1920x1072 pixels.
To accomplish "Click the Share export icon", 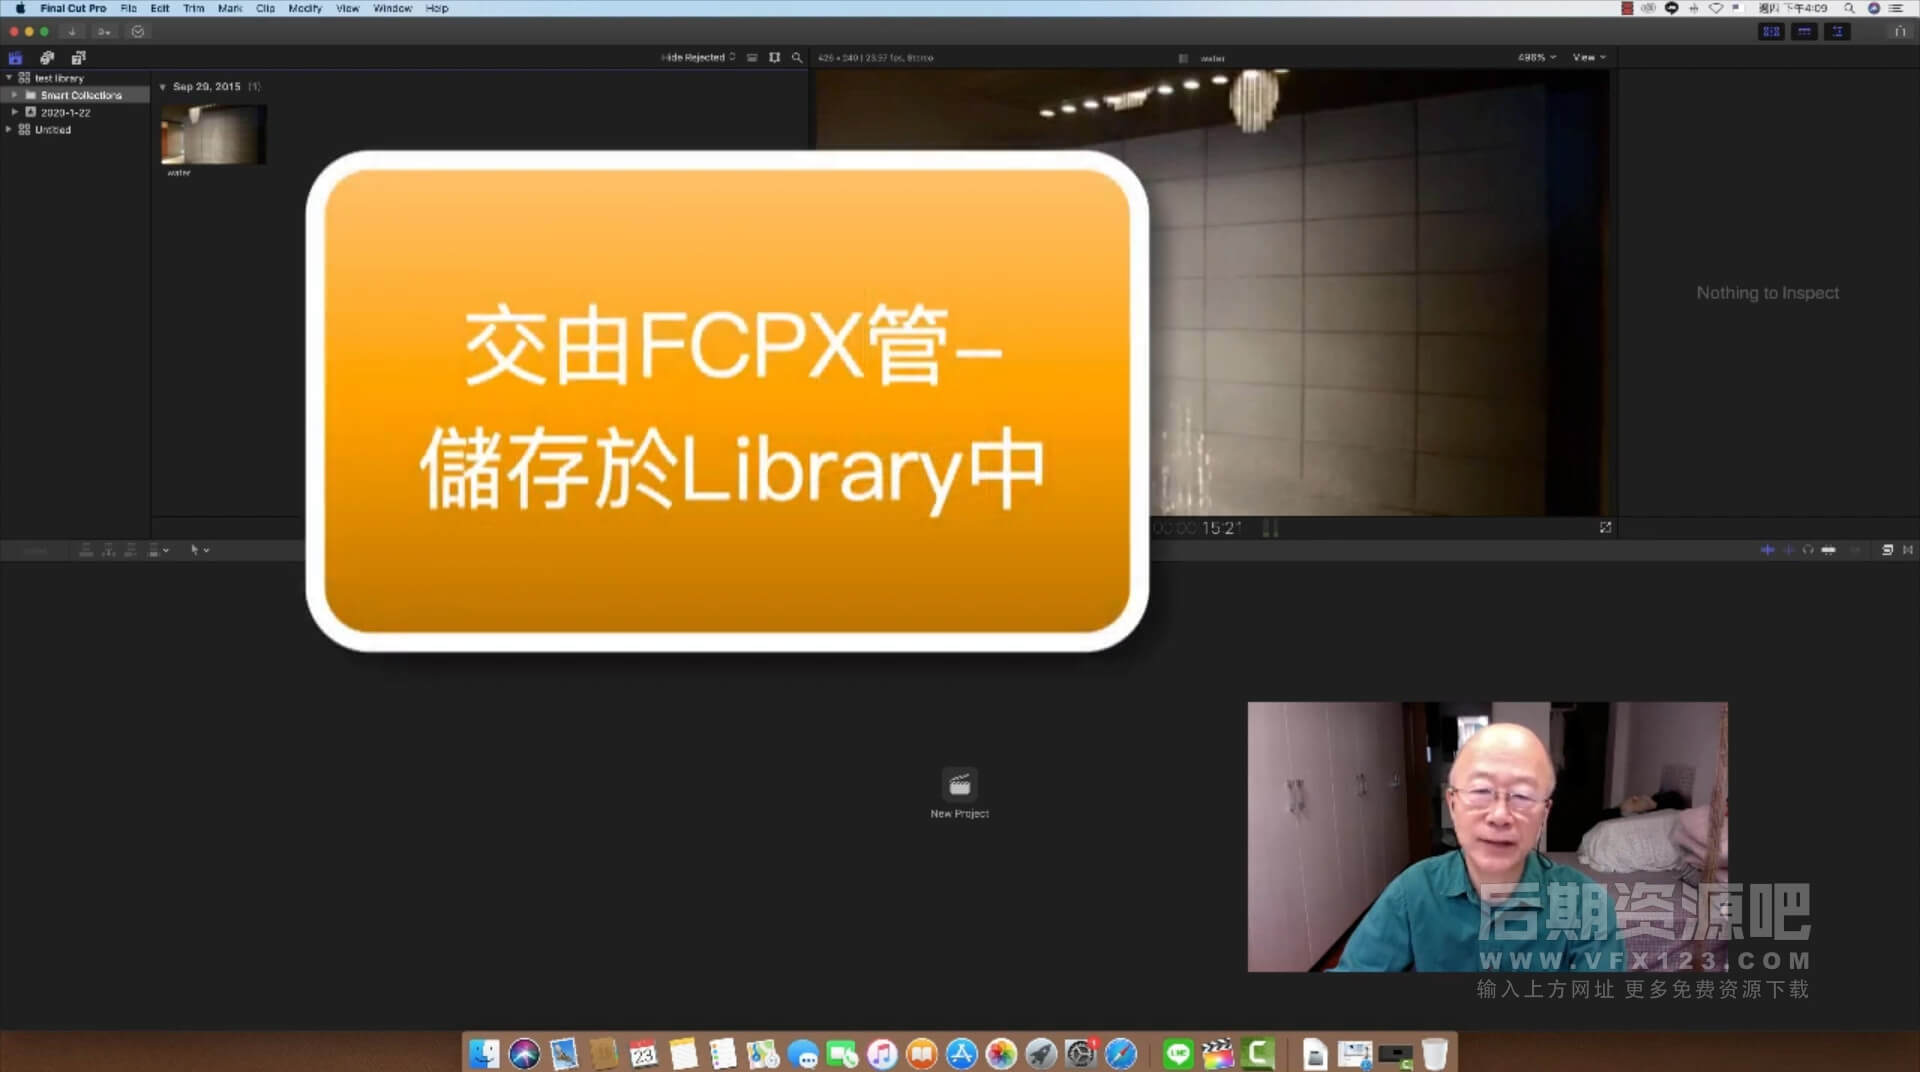I will click(1899, 32).
